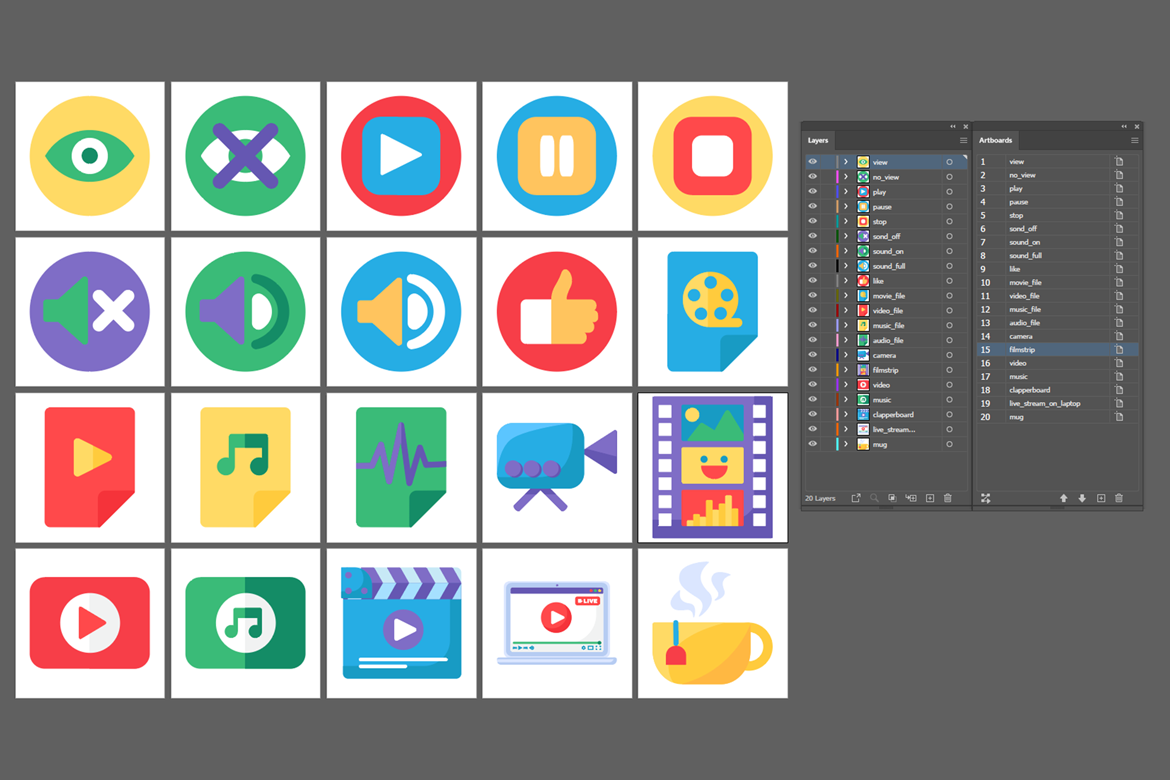
Task: Open the Artboards panel flyout menu
Action: tap(1136, 141)
